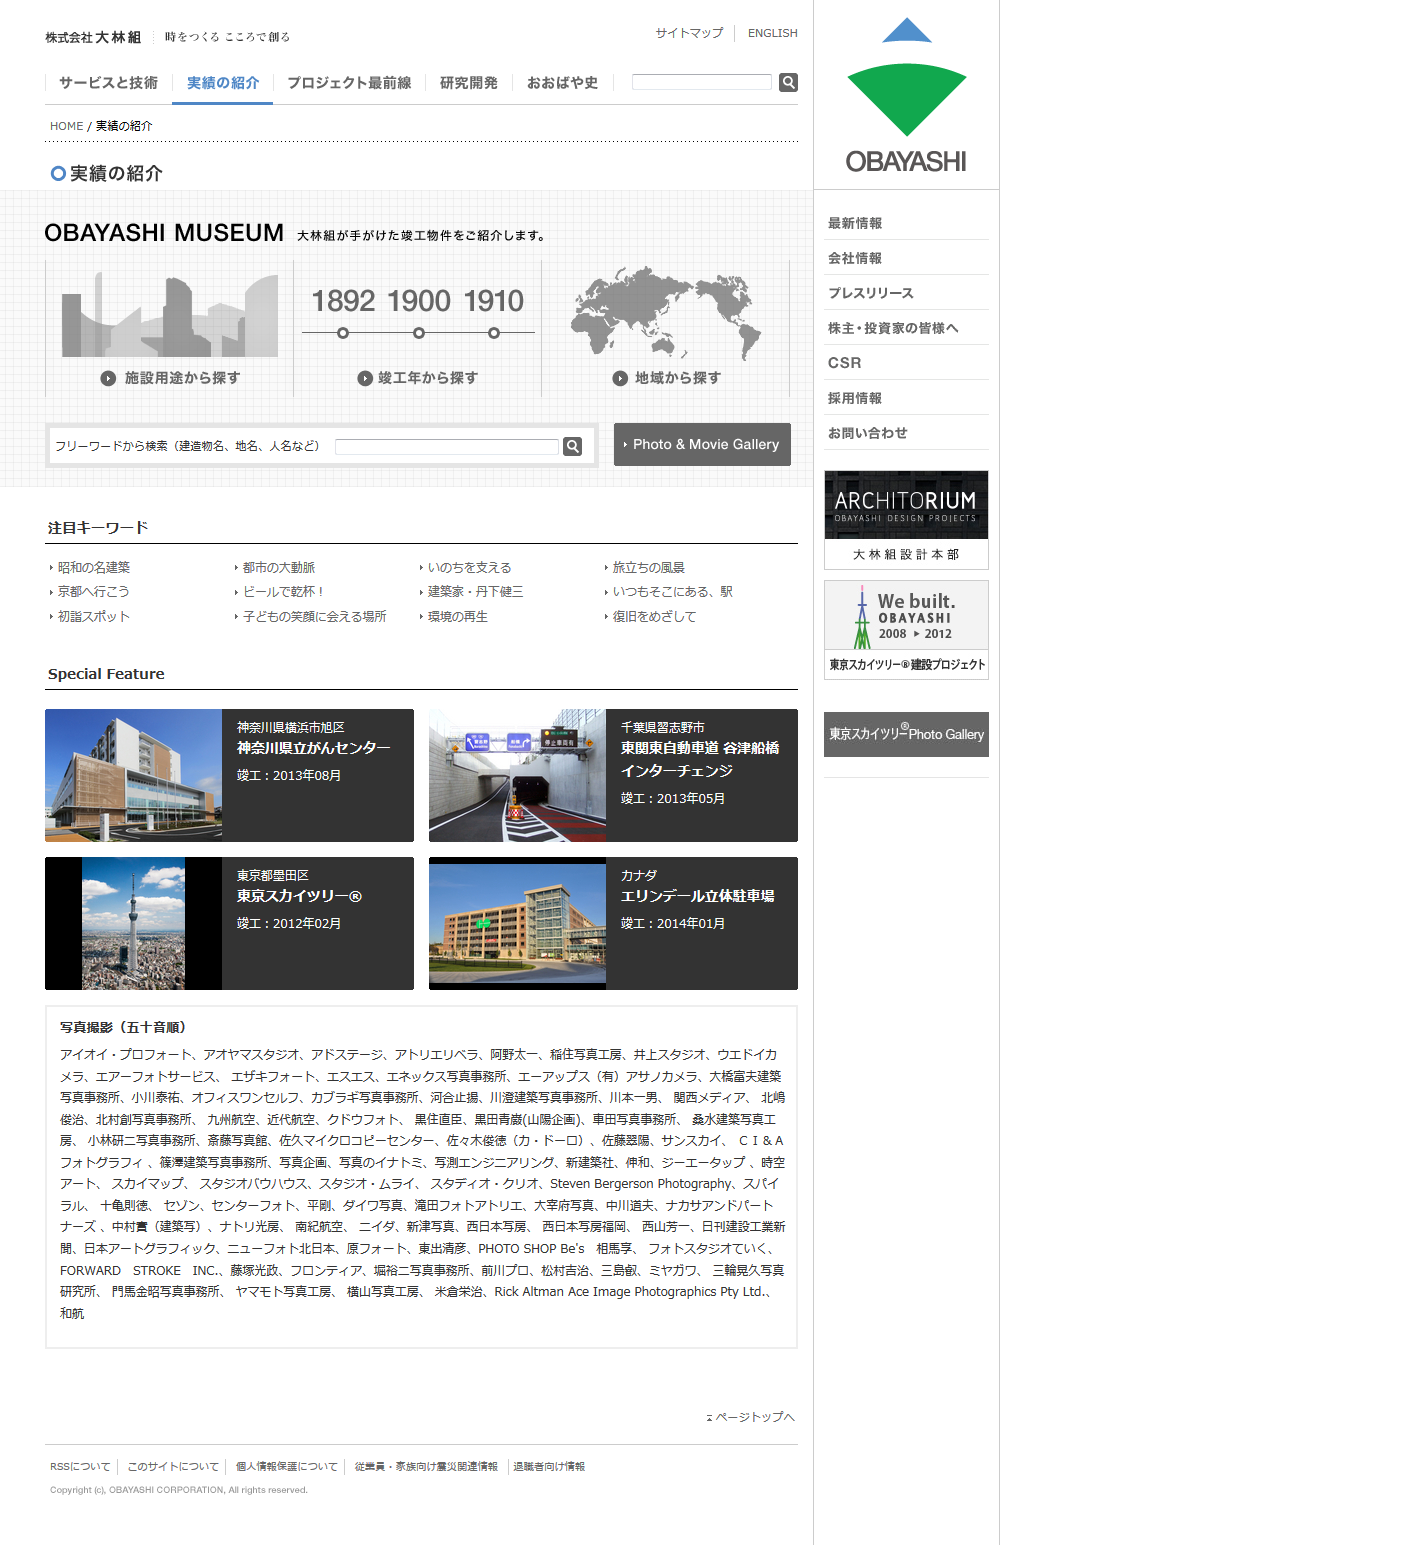
Task: Click keyword 昭和の名建築
Action: 94,567
